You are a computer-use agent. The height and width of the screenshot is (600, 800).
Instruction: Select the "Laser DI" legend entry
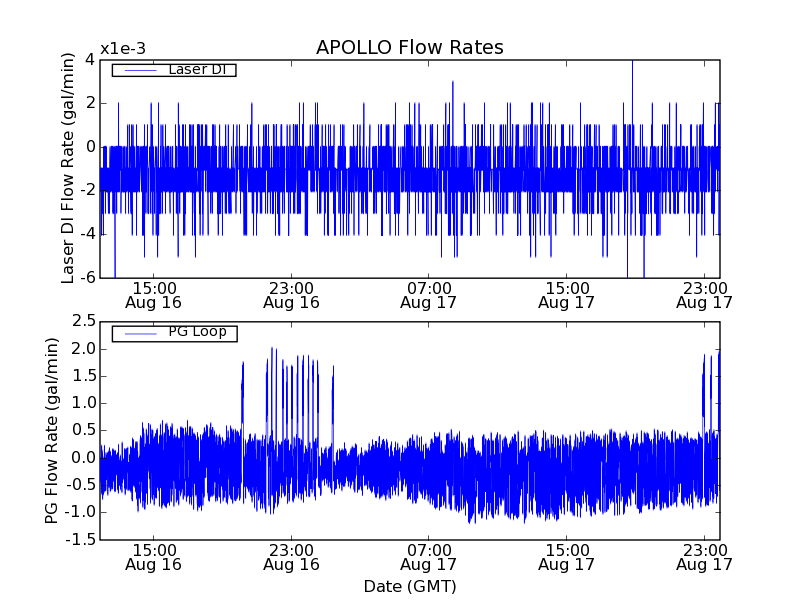(174, 69)
